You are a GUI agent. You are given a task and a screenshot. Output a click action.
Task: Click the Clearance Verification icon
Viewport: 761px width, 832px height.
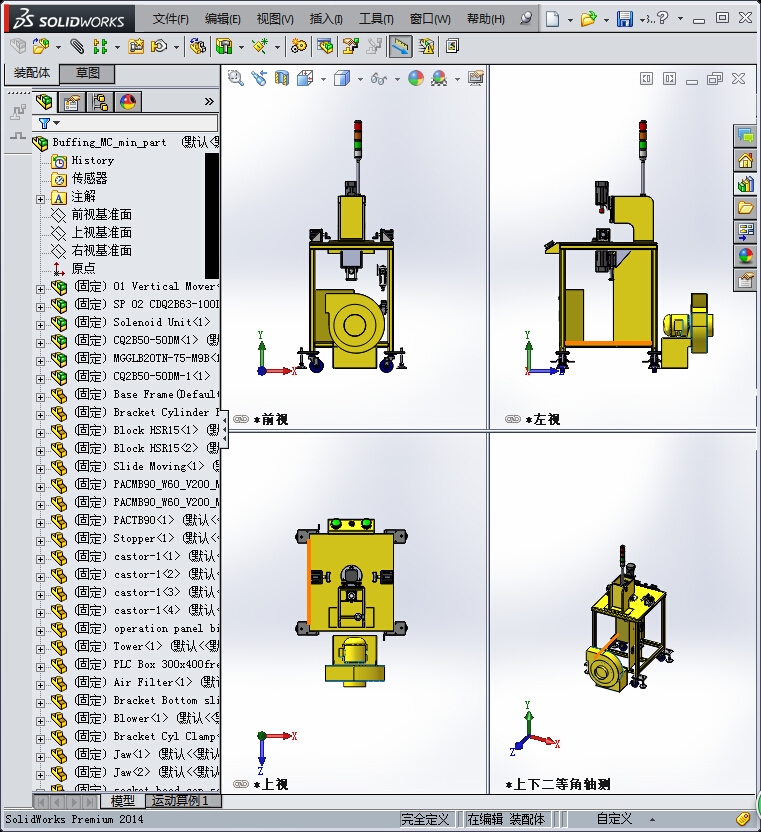click(x=426, y=47)
